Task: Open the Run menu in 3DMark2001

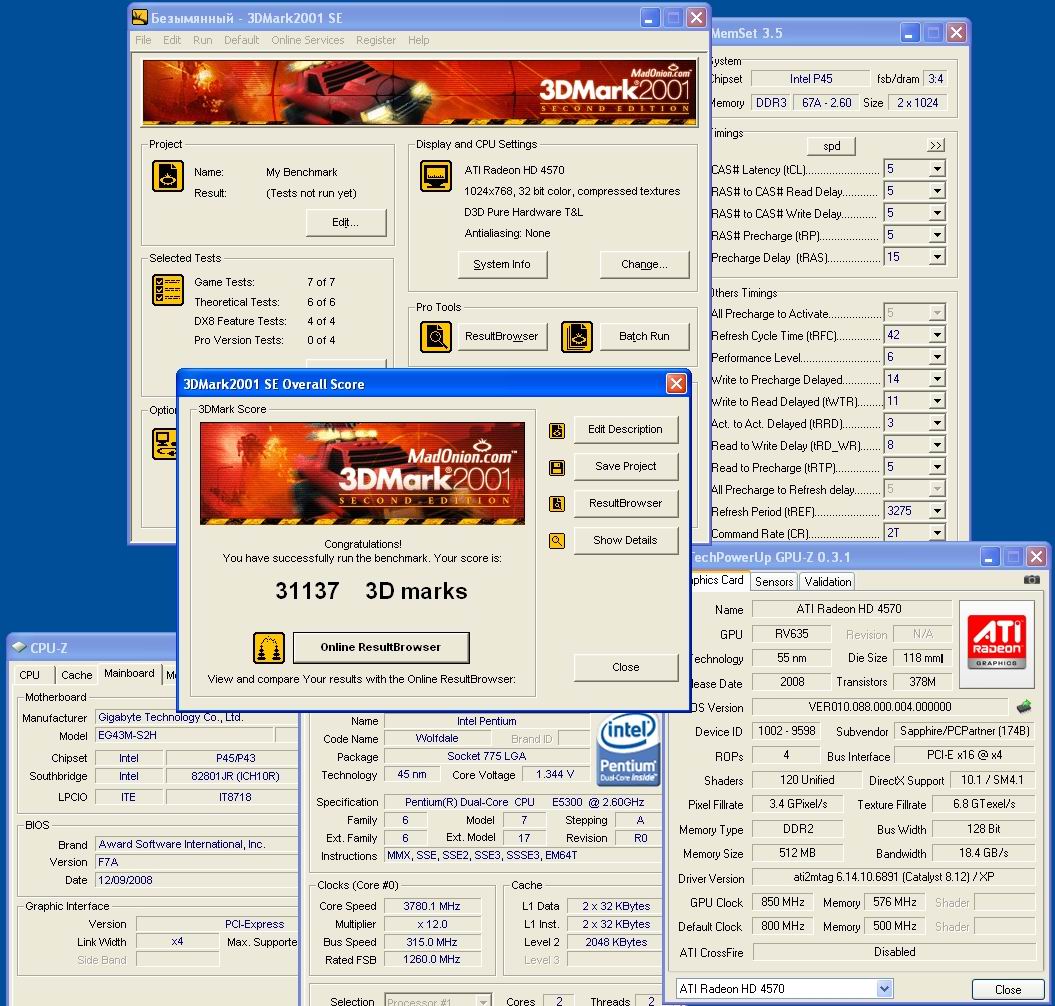Action: [x=203, y=40]
